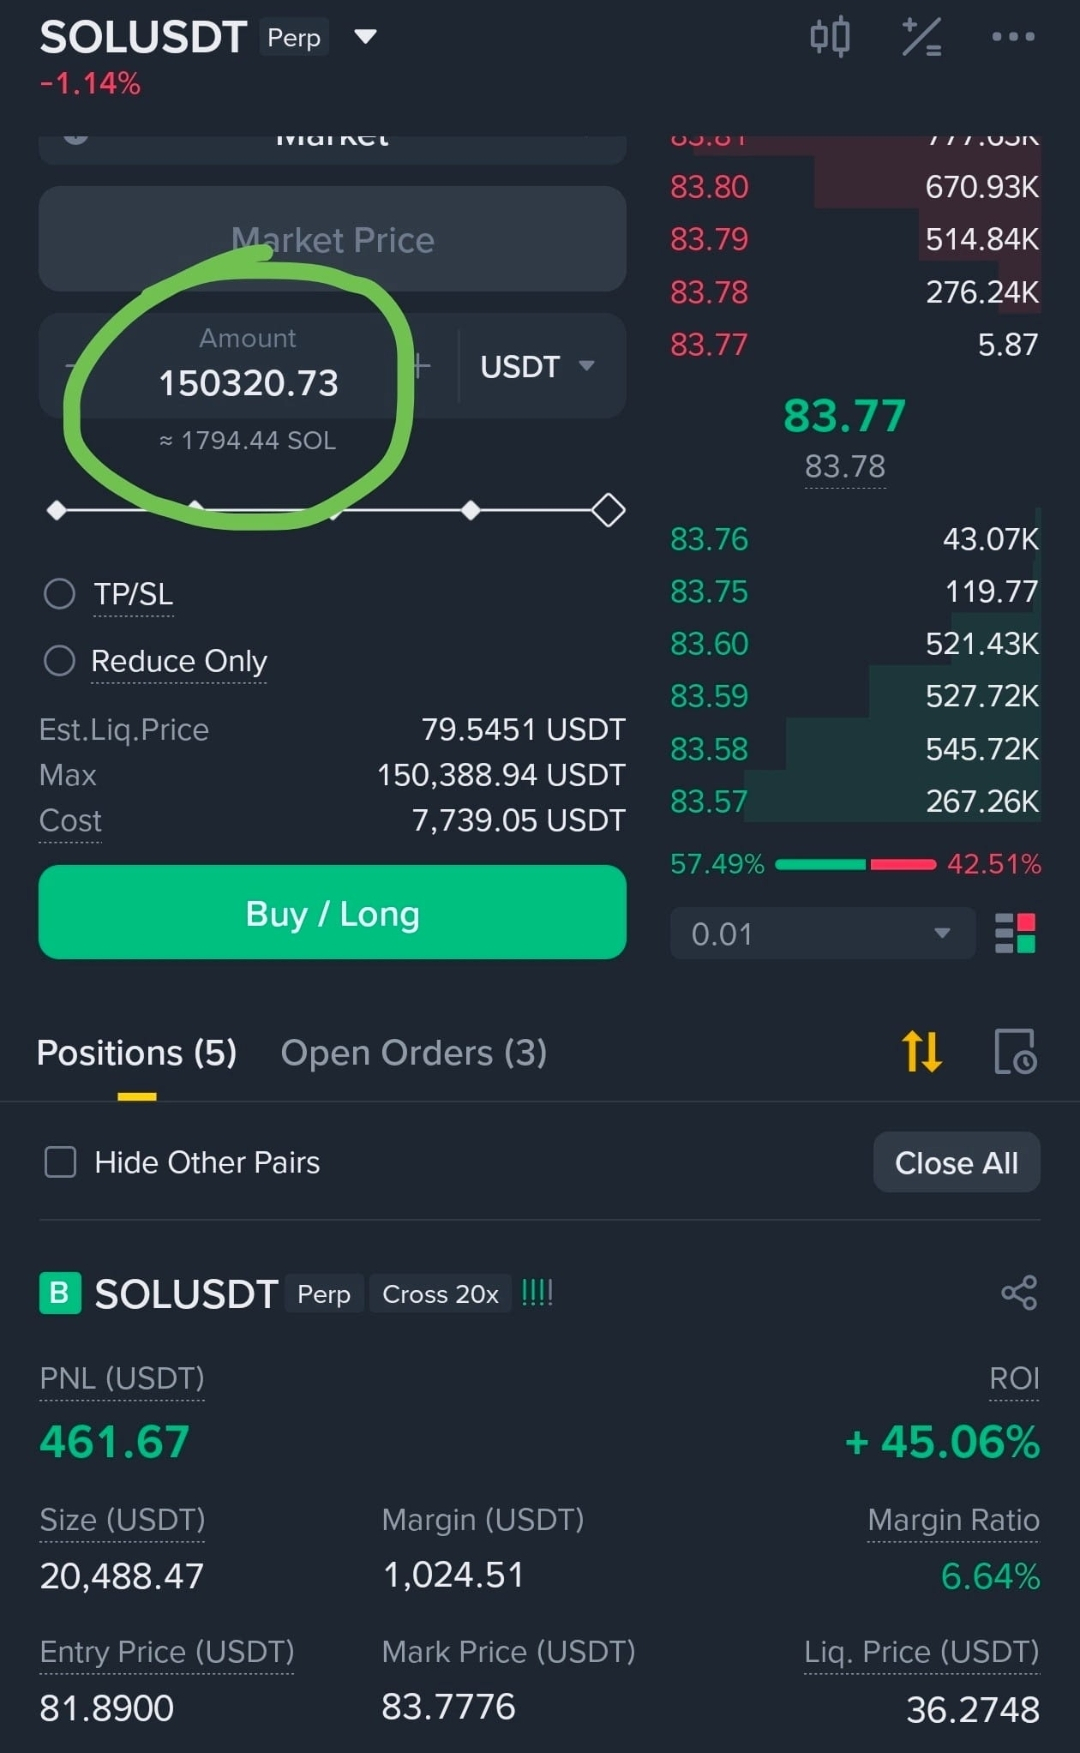The width and height of the screenshot is (1080, 1753).
Task: Click the Close All button
Action: 957,1162
